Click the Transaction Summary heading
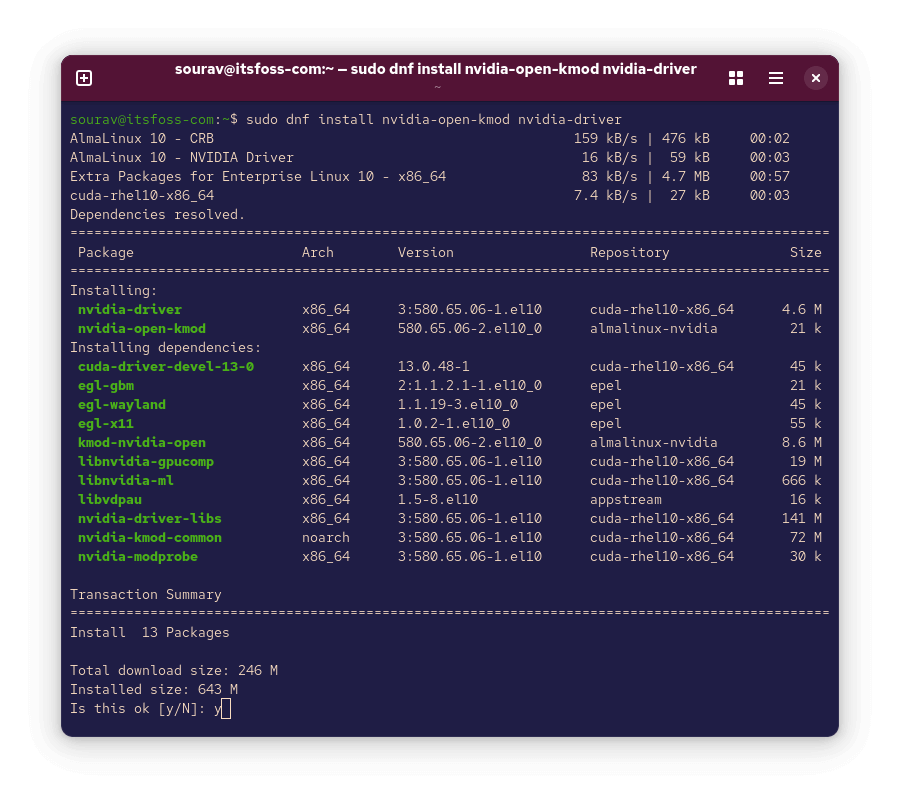Viewport: 900px width, 804px height. click(146, 595)
